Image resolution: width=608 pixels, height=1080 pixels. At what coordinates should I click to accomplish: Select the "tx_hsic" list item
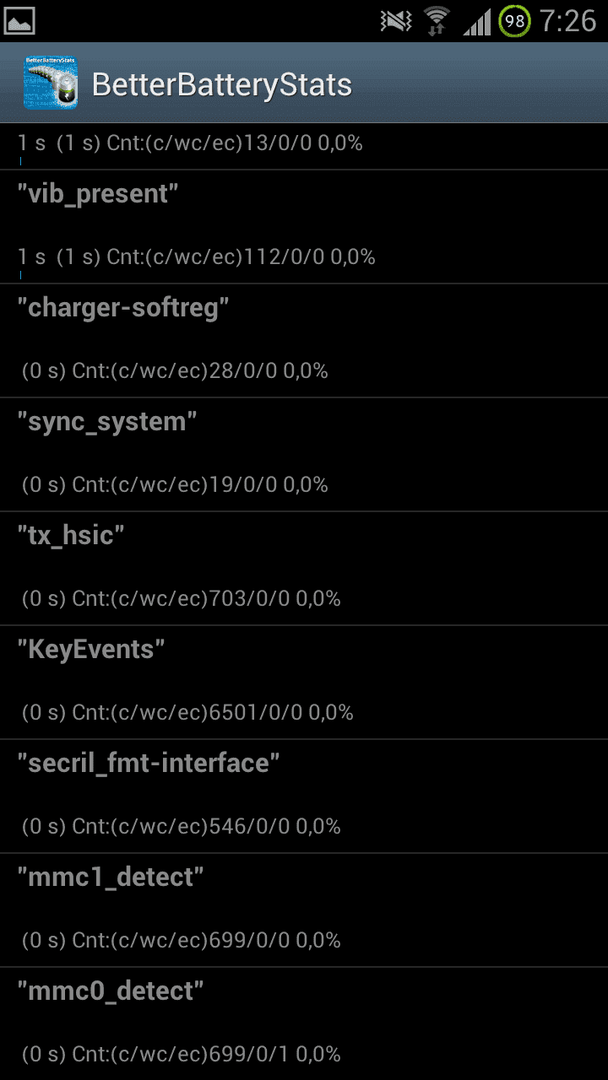304,568
